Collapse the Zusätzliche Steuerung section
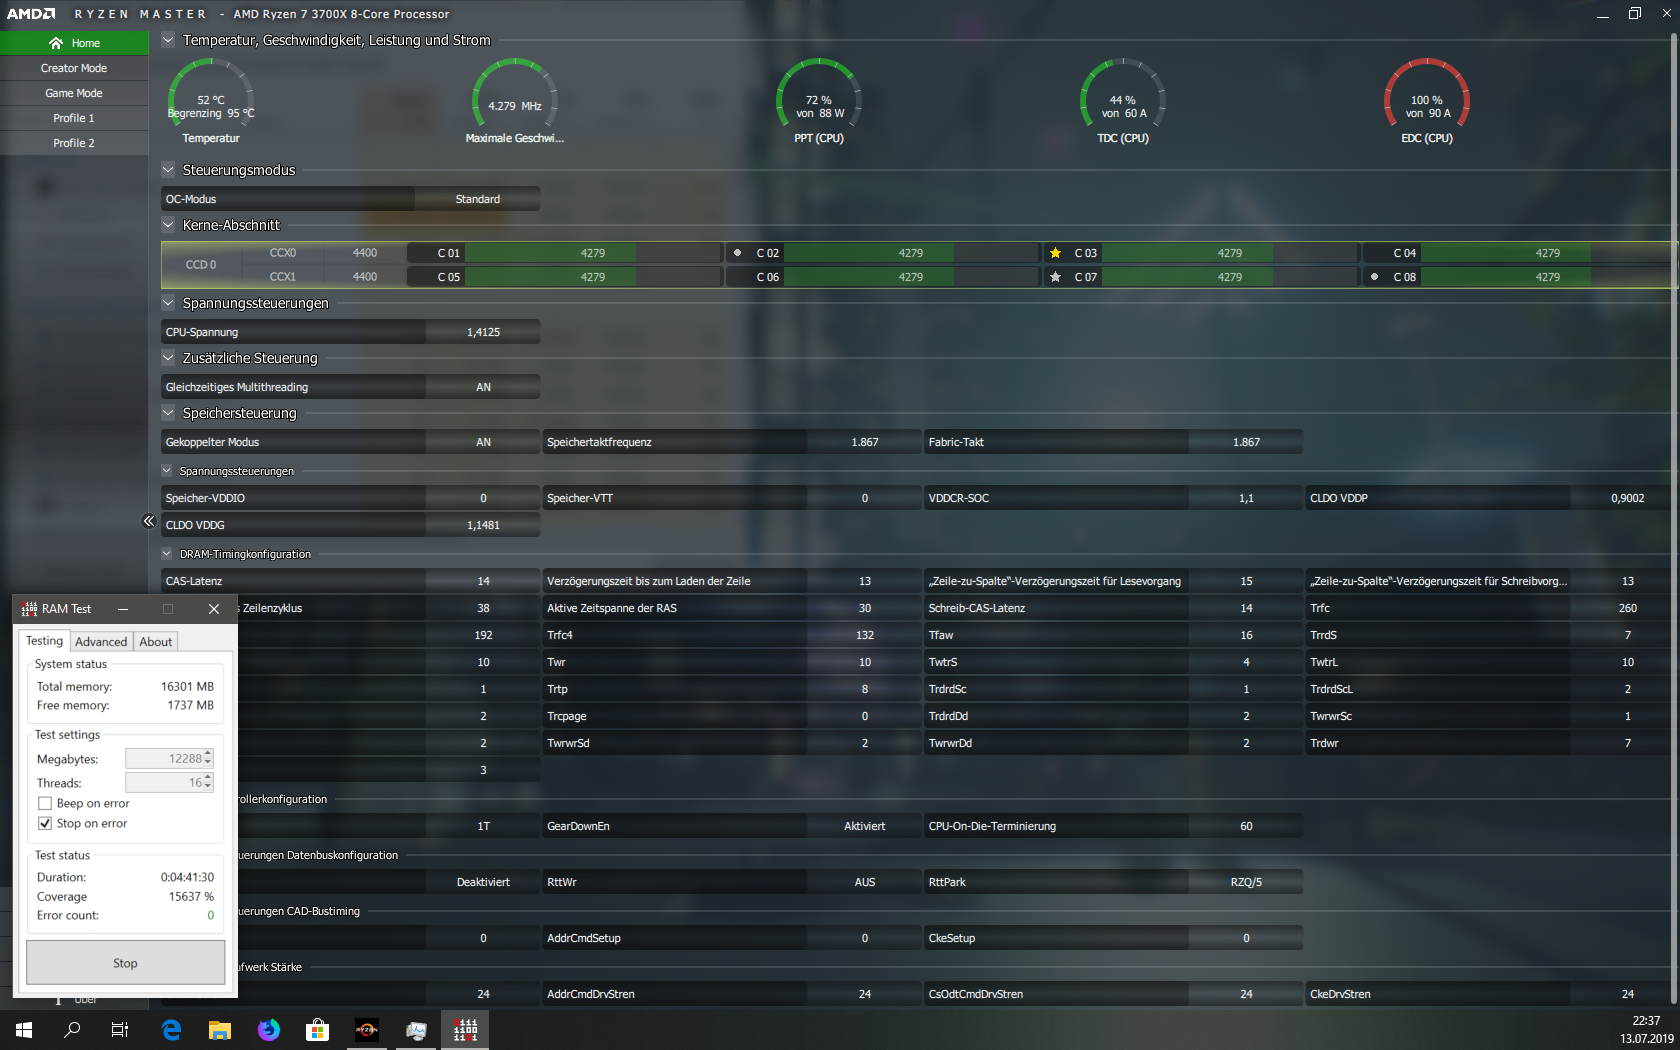This screenshot has width=1680, height=1050. coord(168,358)
